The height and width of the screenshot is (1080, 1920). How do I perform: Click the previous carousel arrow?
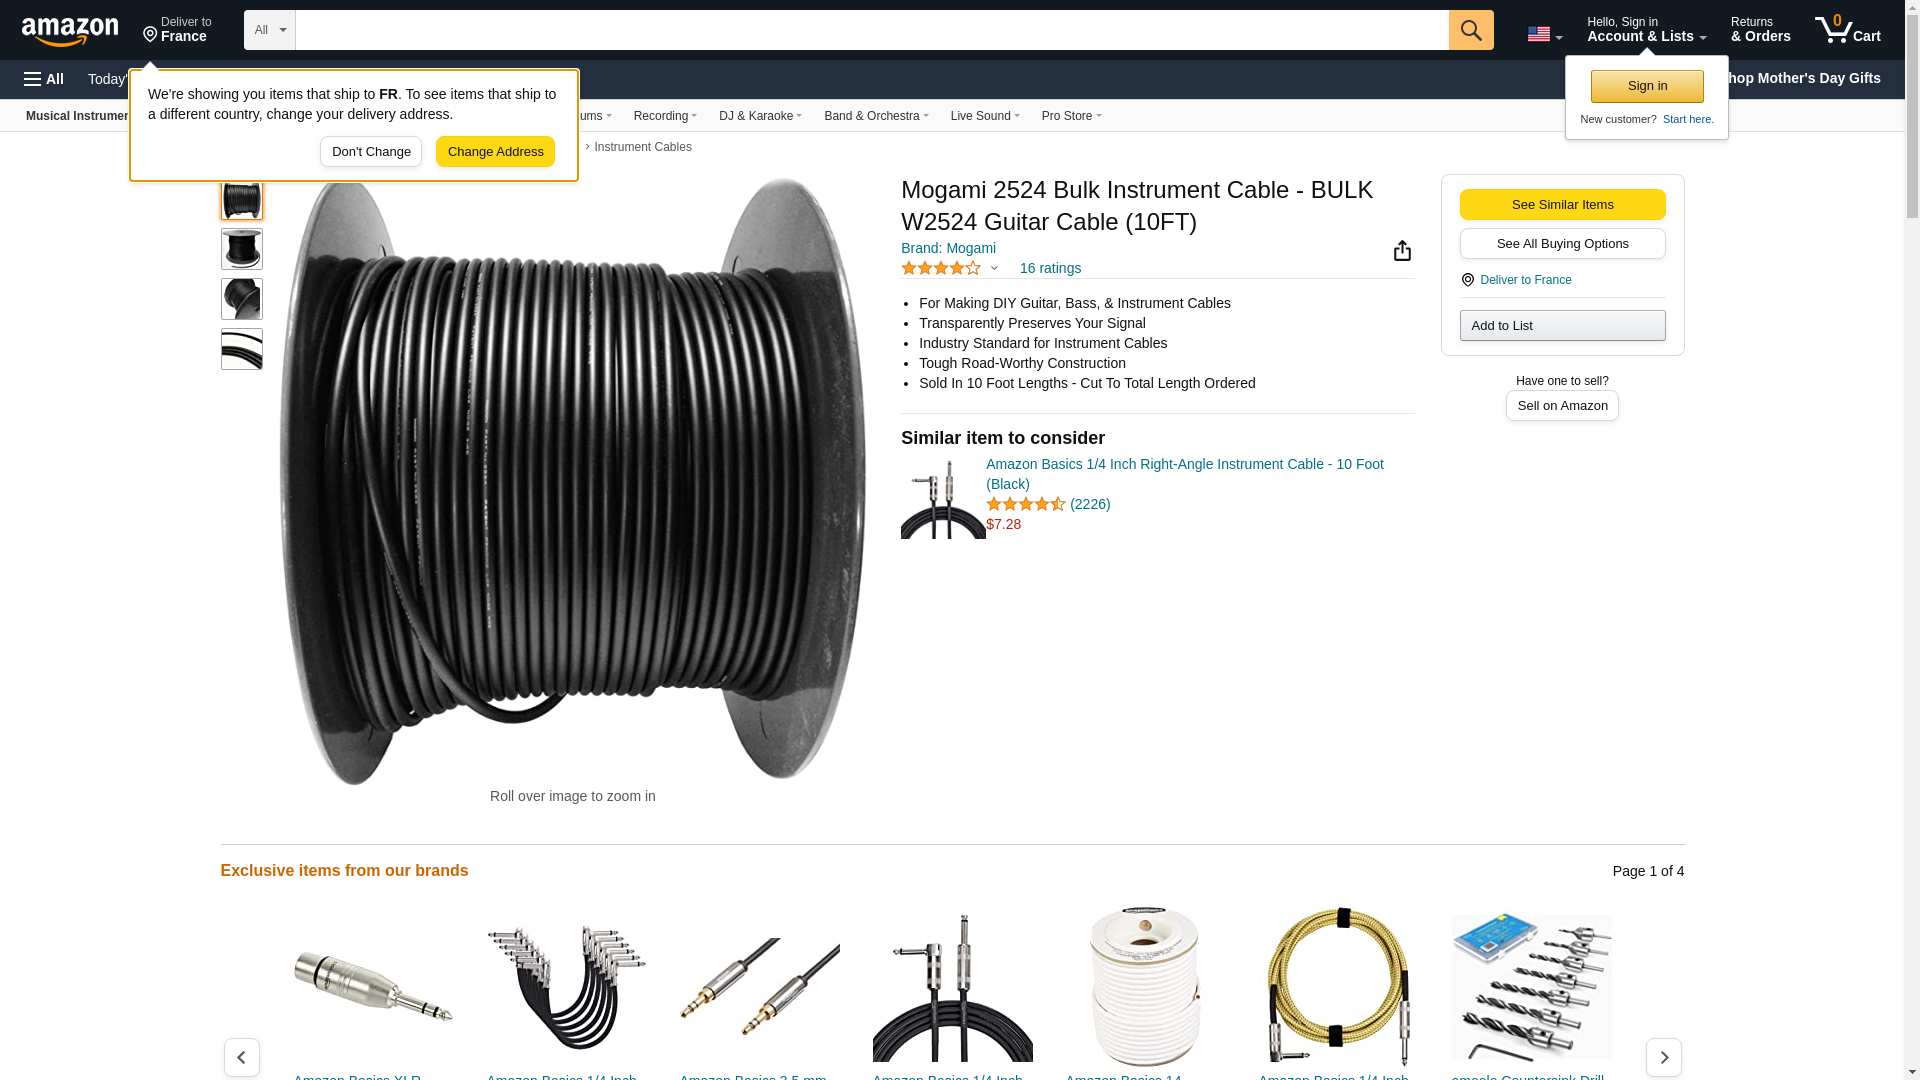pyautogui.click(x=242, y=1057)
